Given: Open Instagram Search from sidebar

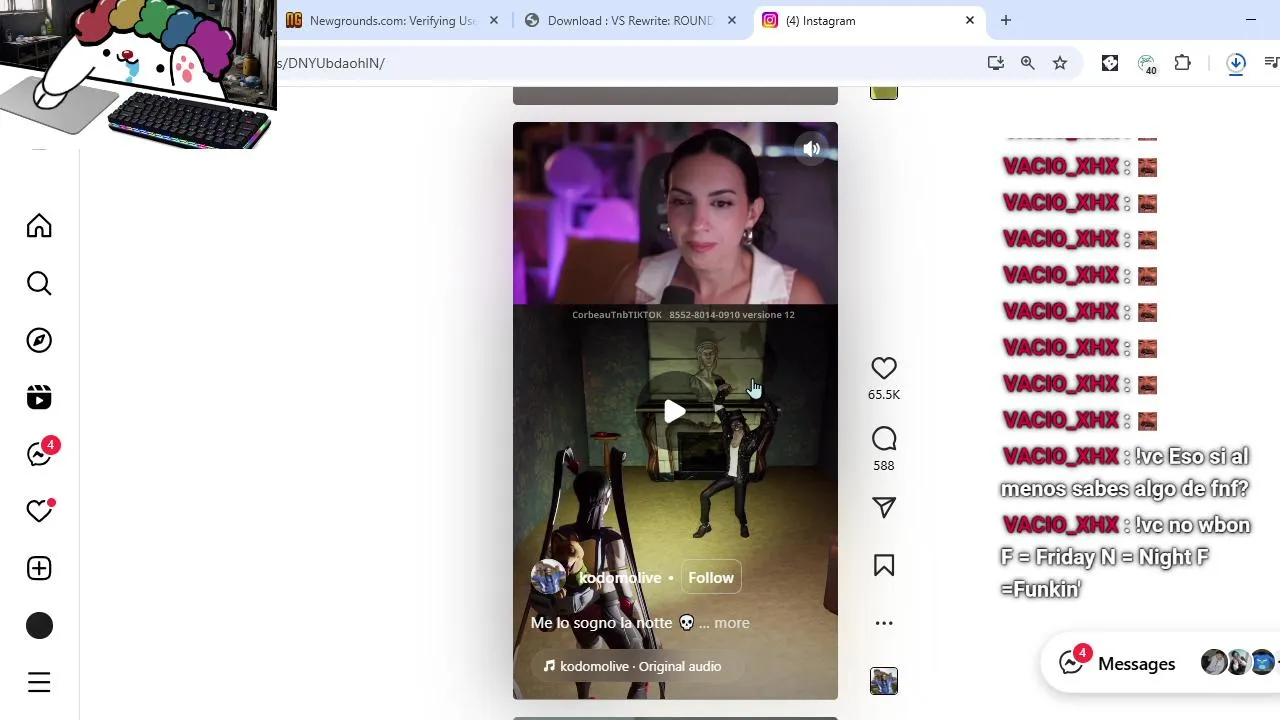Looking at the screenshot, I should pyautogui.click(x=39, y=284).
